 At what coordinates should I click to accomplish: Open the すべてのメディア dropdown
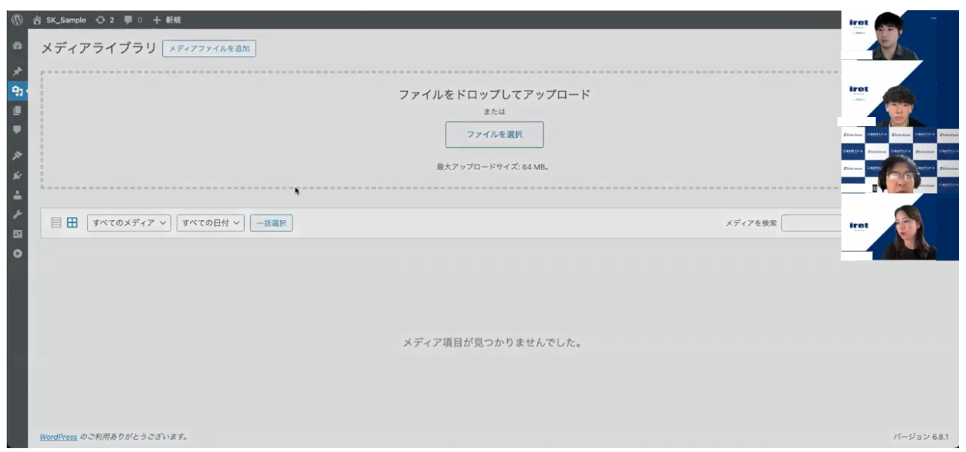[x=129, y=223]
